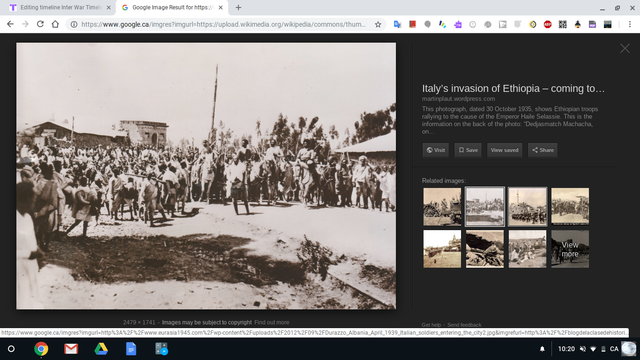Select the wheeled cannon related image
The image size is (640, 360).
pyautogui.click(x=442, y=207)
